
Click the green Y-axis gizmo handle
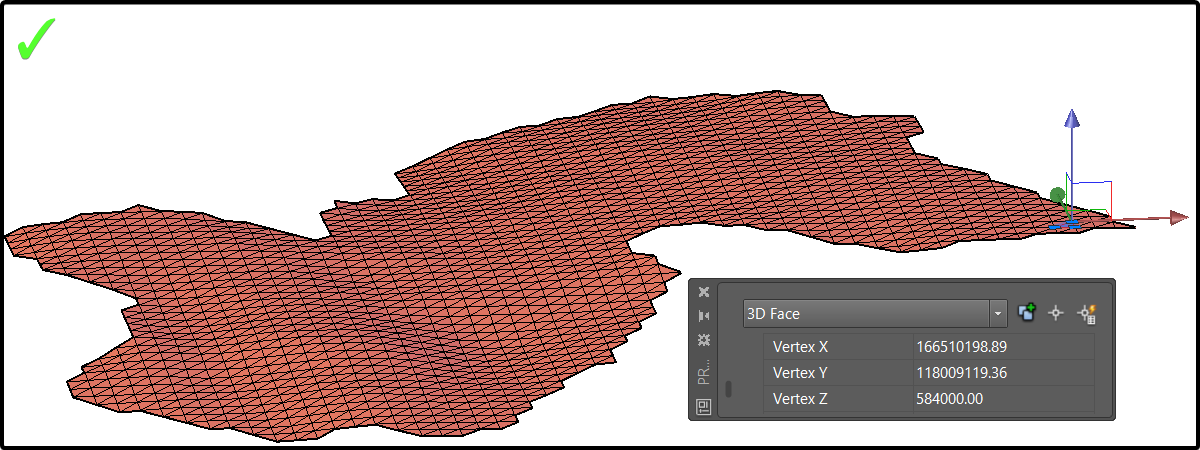[1058, 195]
